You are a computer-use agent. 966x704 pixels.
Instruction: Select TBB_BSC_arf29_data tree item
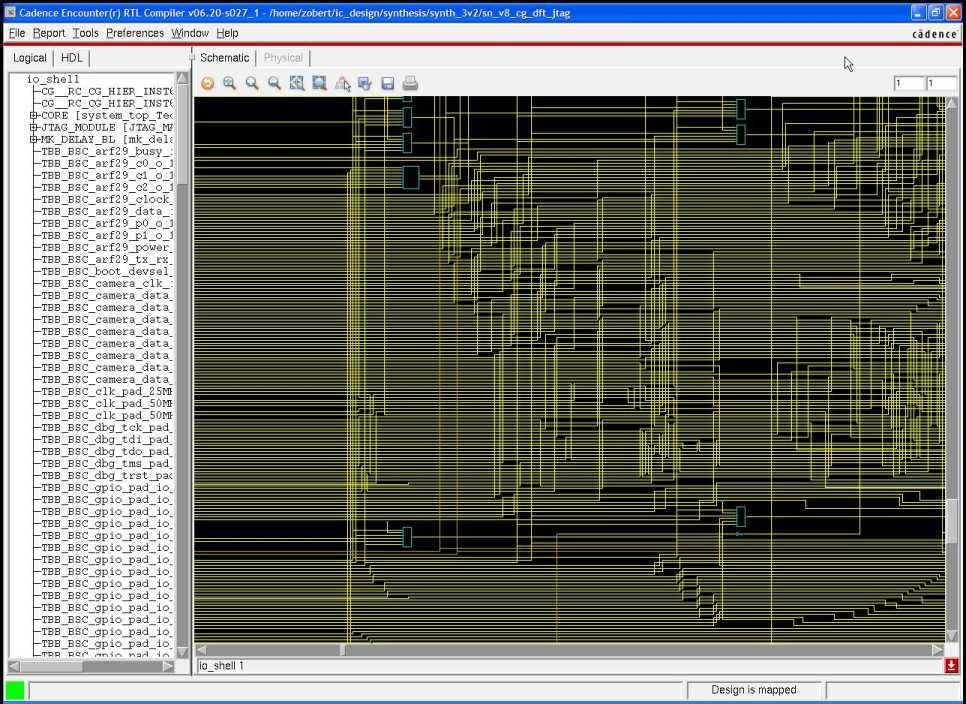click(x=107, y=211)
